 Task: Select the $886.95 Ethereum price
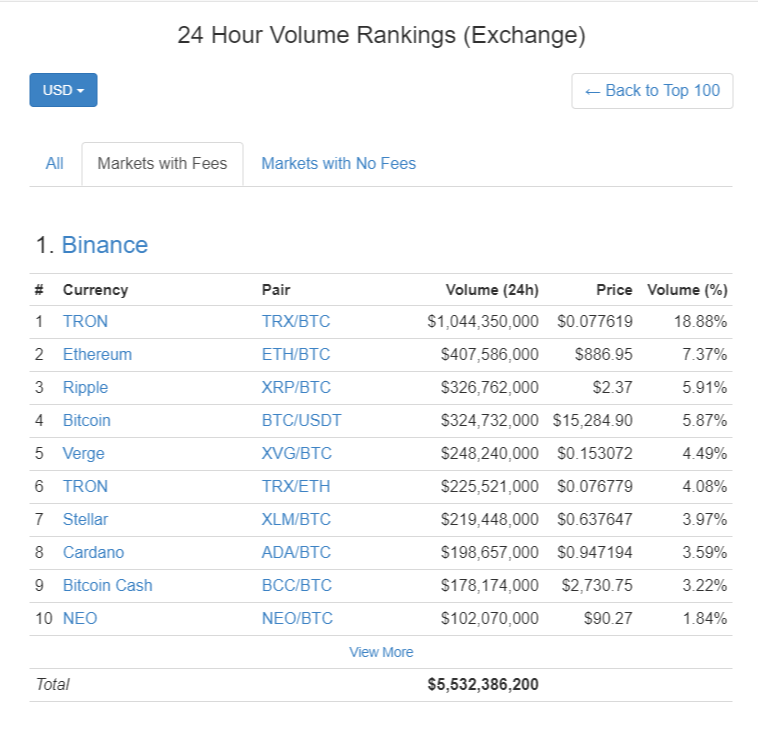(x=604, y=354)
